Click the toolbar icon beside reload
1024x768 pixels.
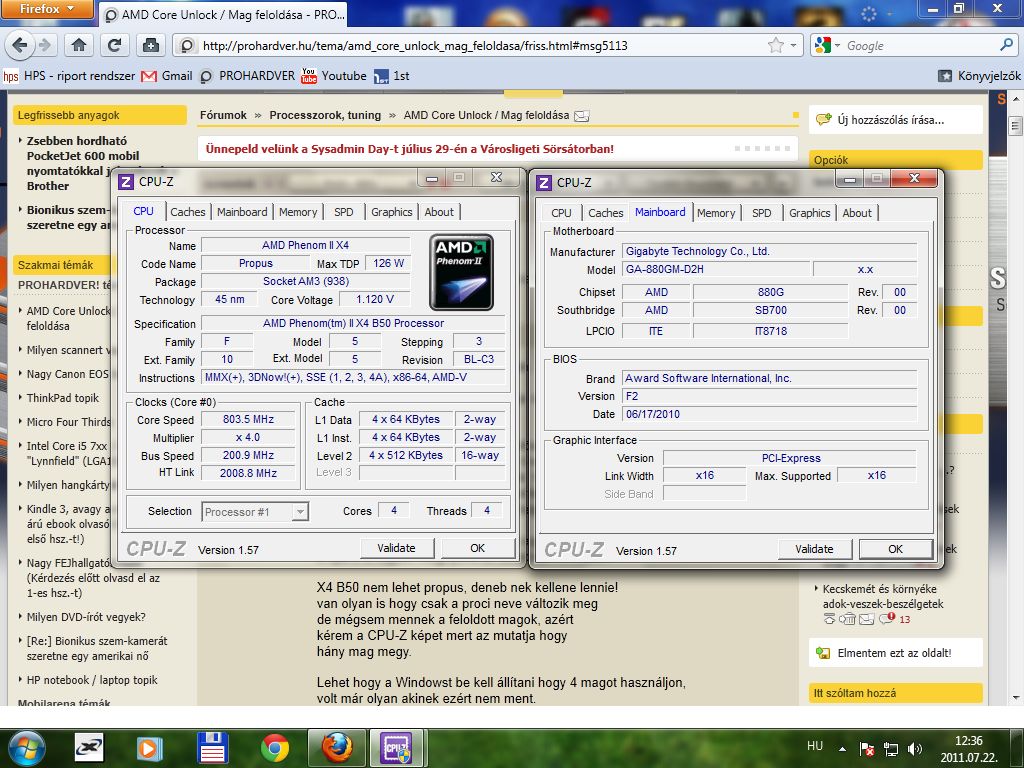point(150,45)
